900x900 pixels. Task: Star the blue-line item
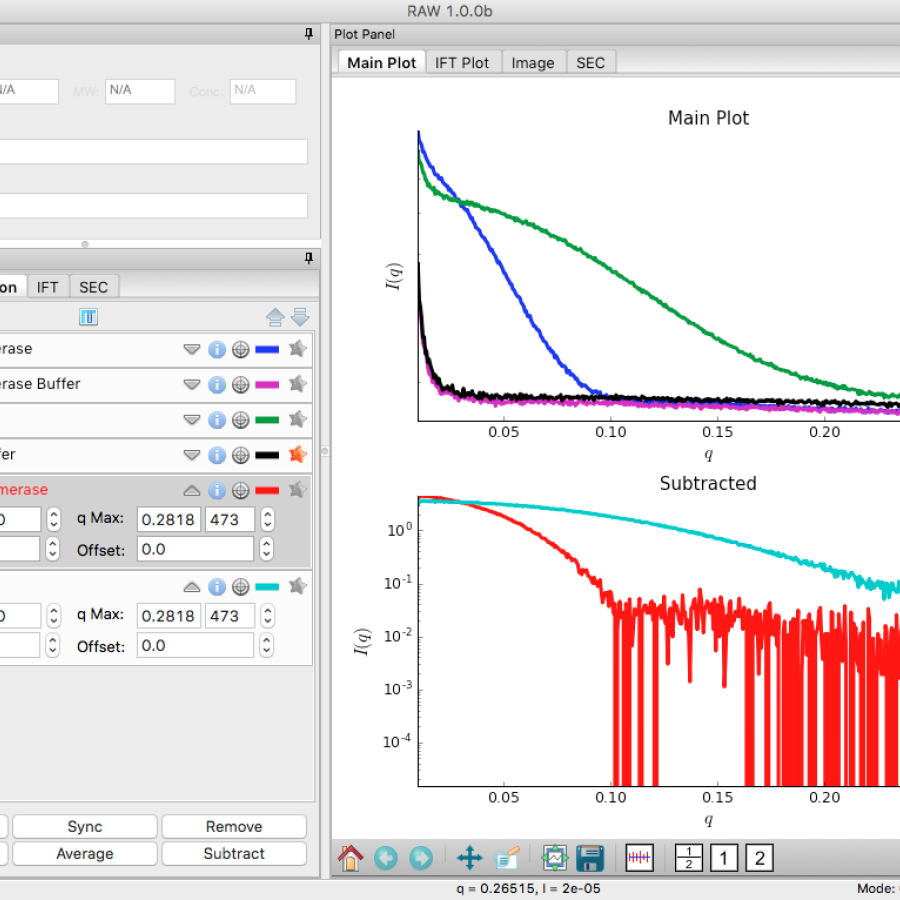(297, 348)
